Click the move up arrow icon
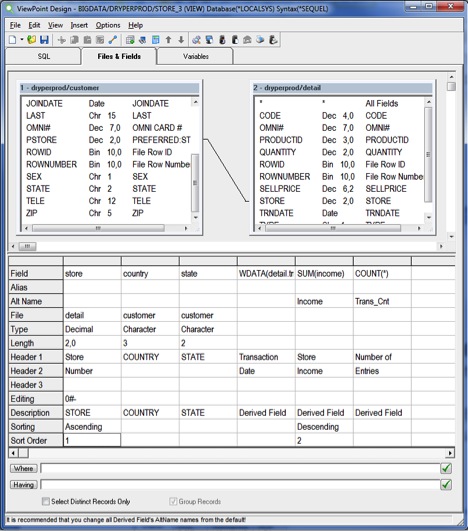The height and width of the screenshot is (531, 468). pyautogui.click(x=168, y=40)
